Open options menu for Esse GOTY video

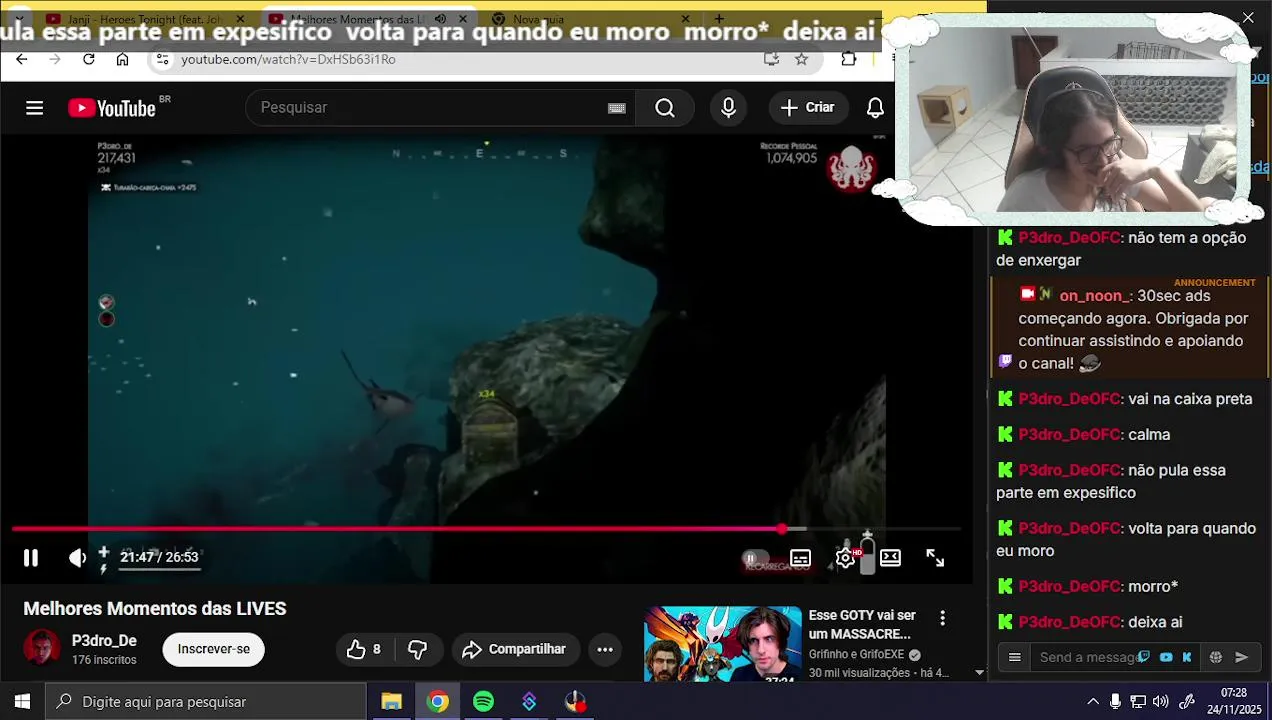point(942,619)
